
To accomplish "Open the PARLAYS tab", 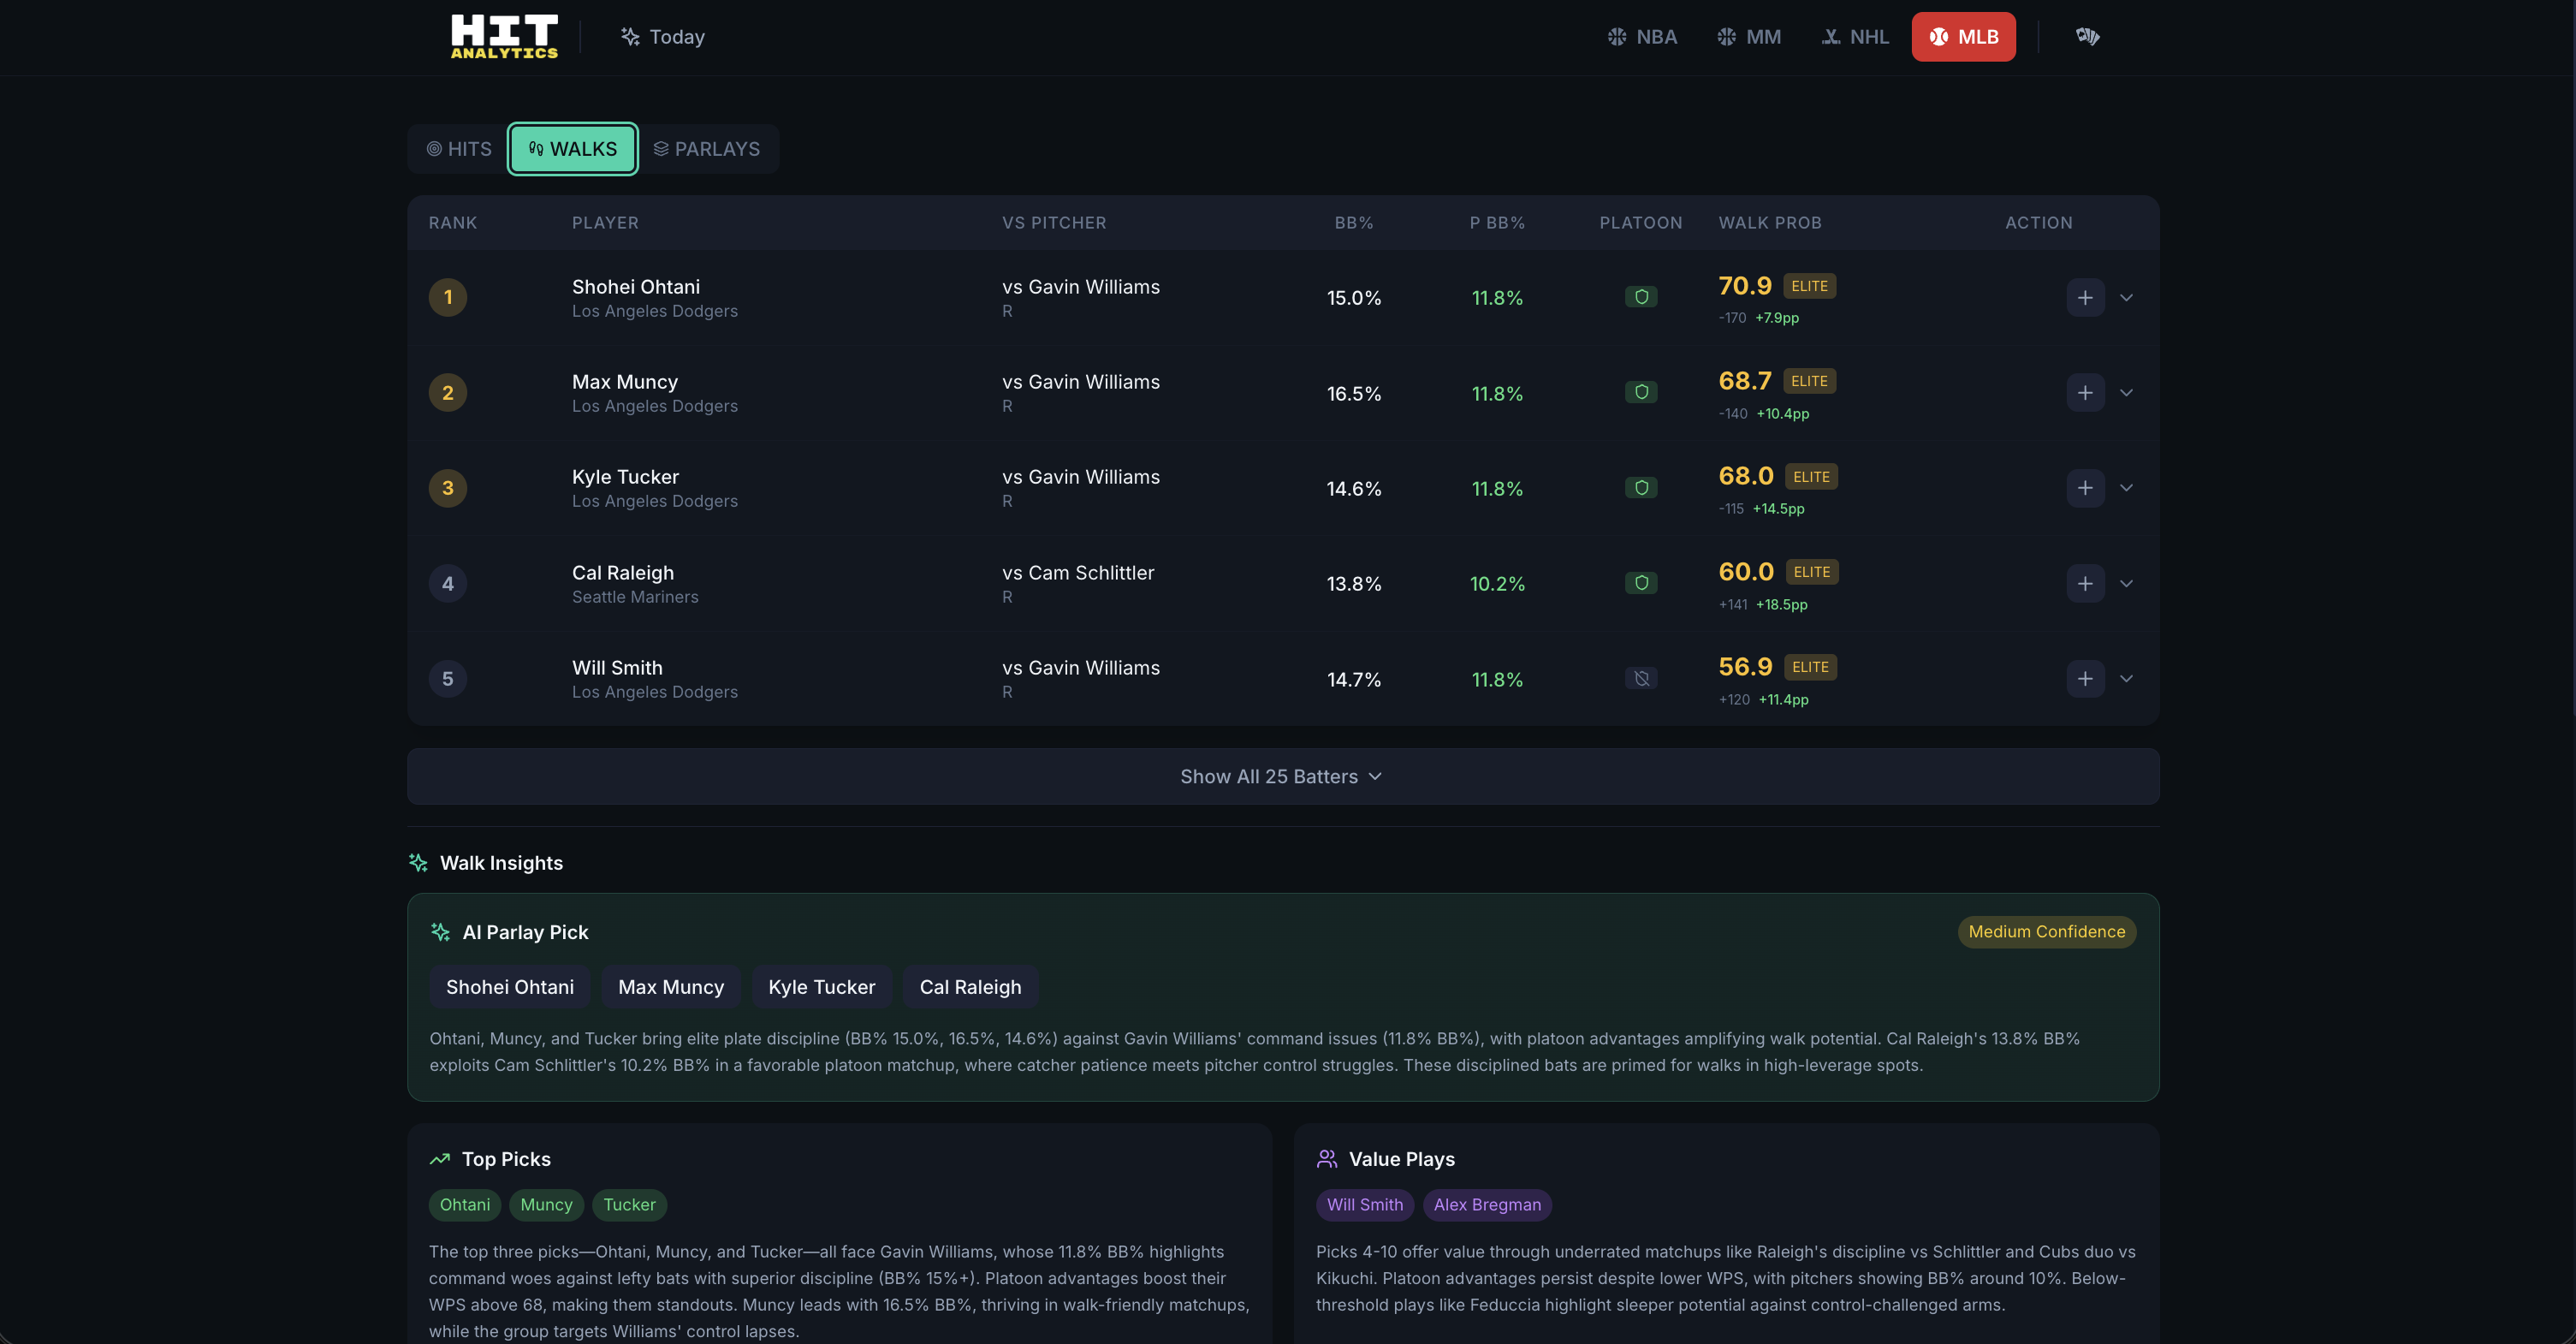I will point(707,148).
